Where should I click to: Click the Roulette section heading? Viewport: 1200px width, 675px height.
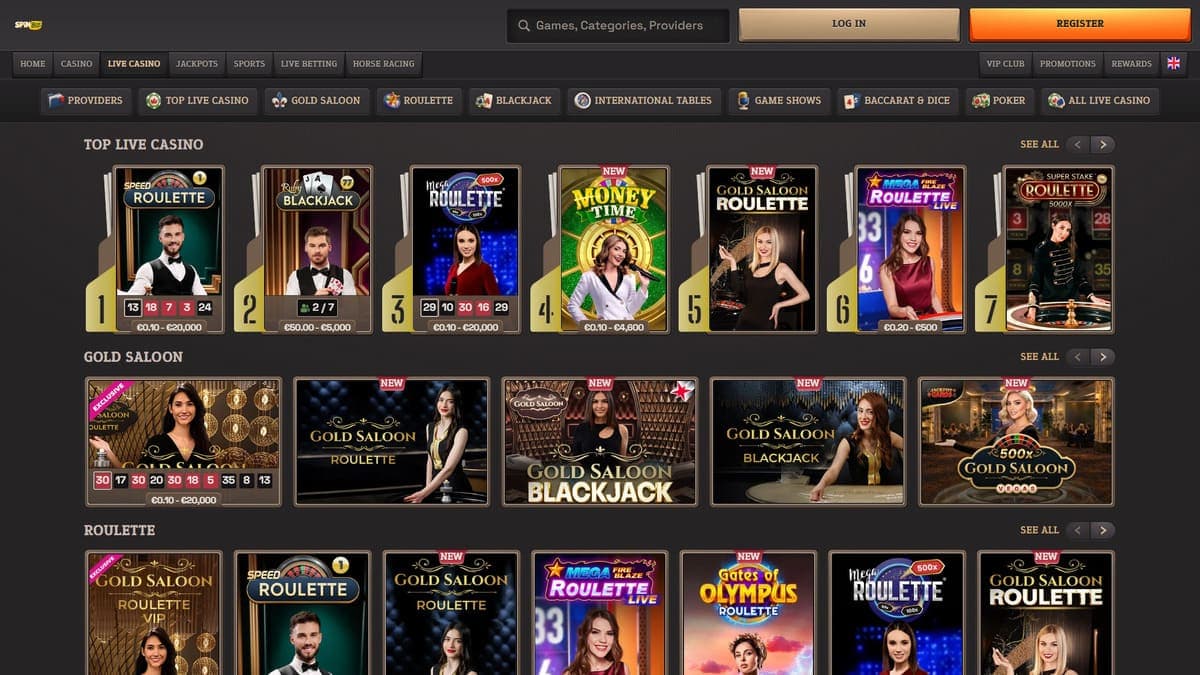point(119,530)
